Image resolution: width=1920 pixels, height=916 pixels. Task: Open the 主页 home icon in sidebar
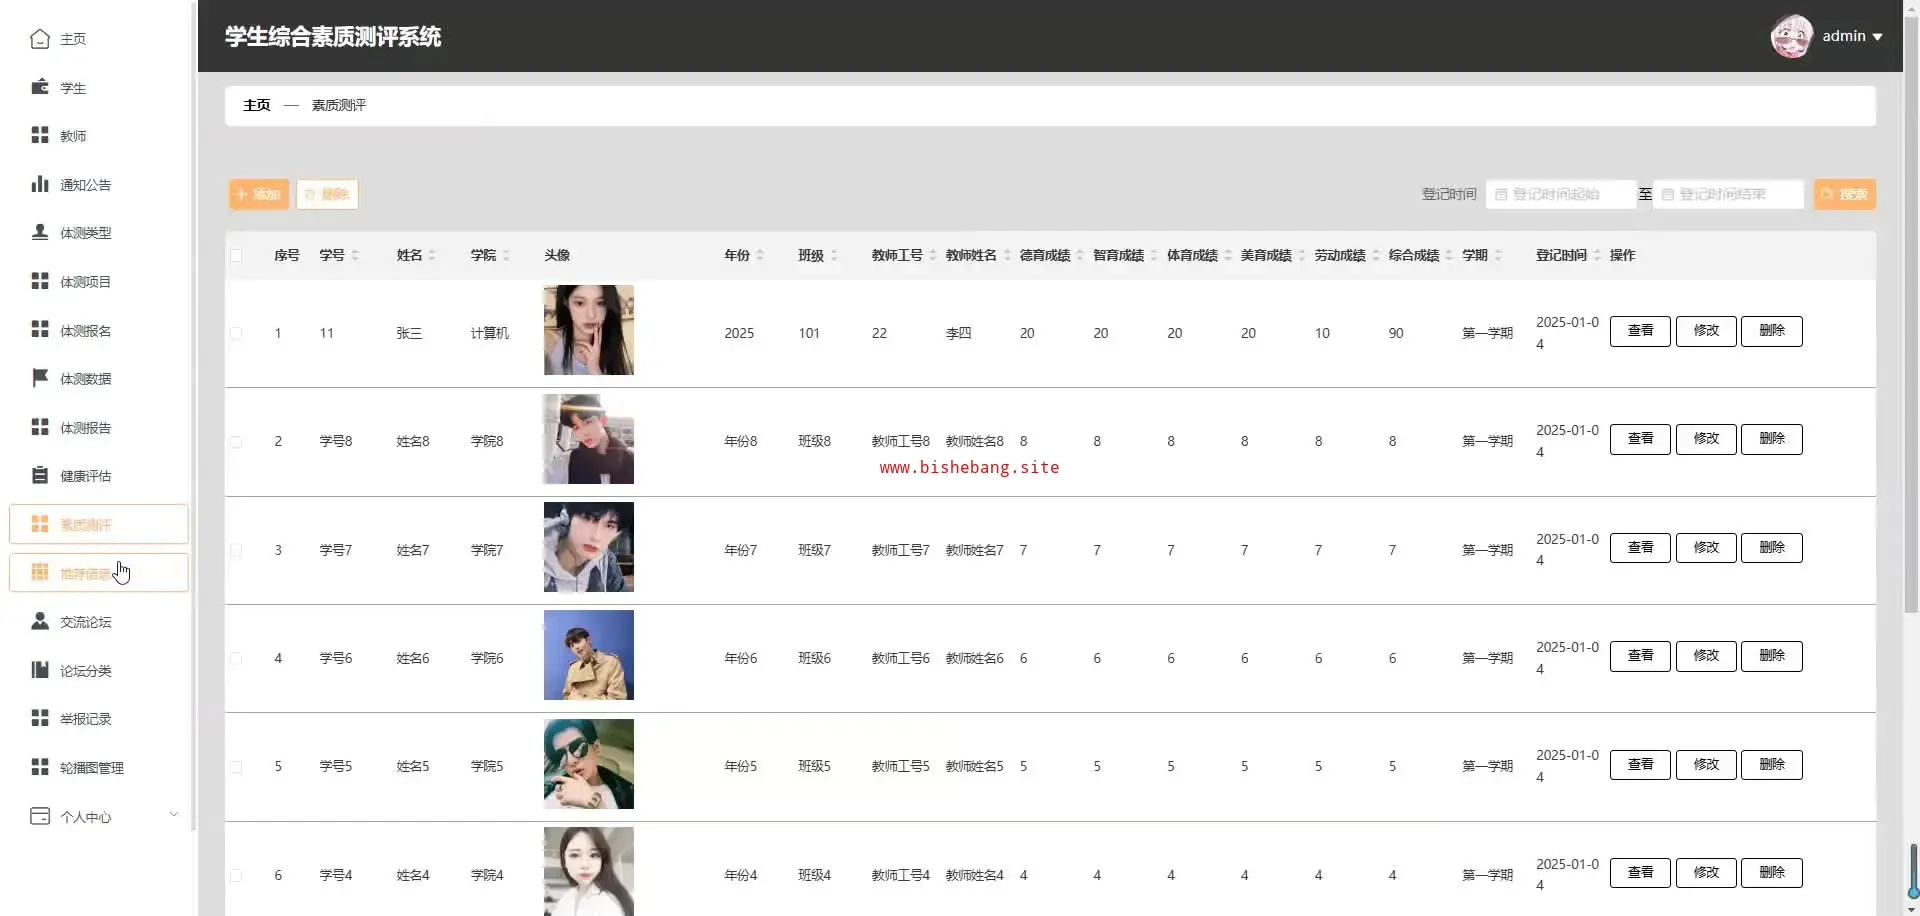coord(40,39)
